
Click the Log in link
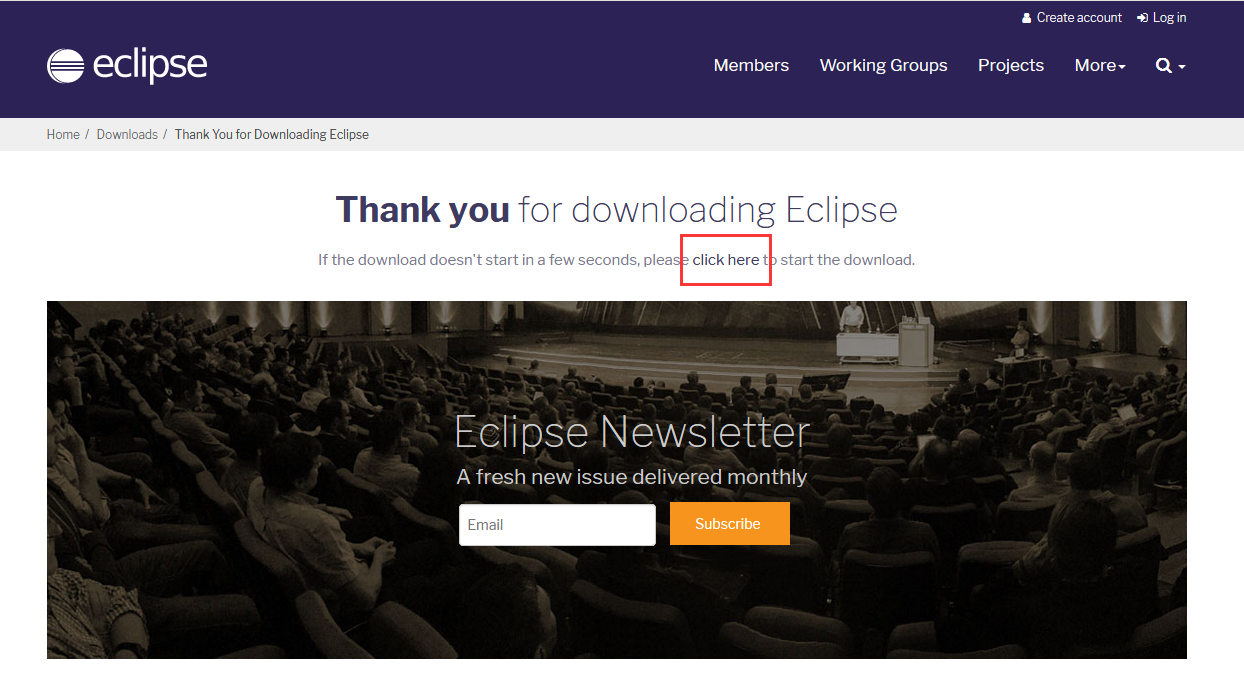[1162, 18]
